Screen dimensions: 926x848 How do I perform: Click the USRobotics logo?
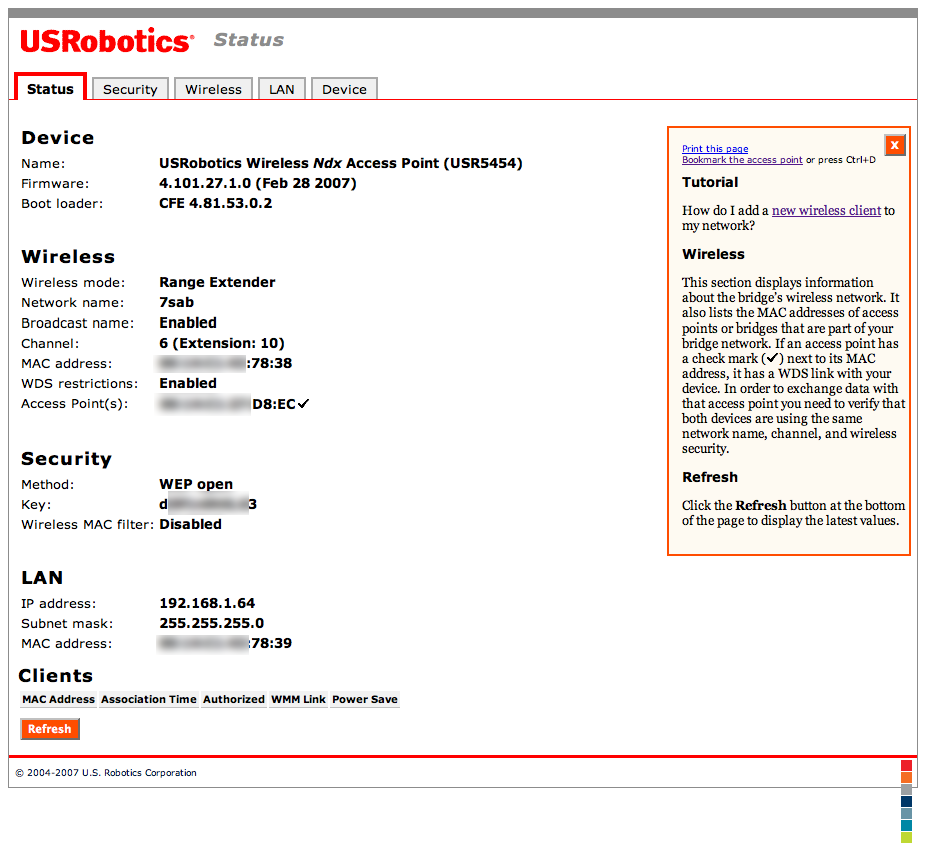(x=107, y=41)
